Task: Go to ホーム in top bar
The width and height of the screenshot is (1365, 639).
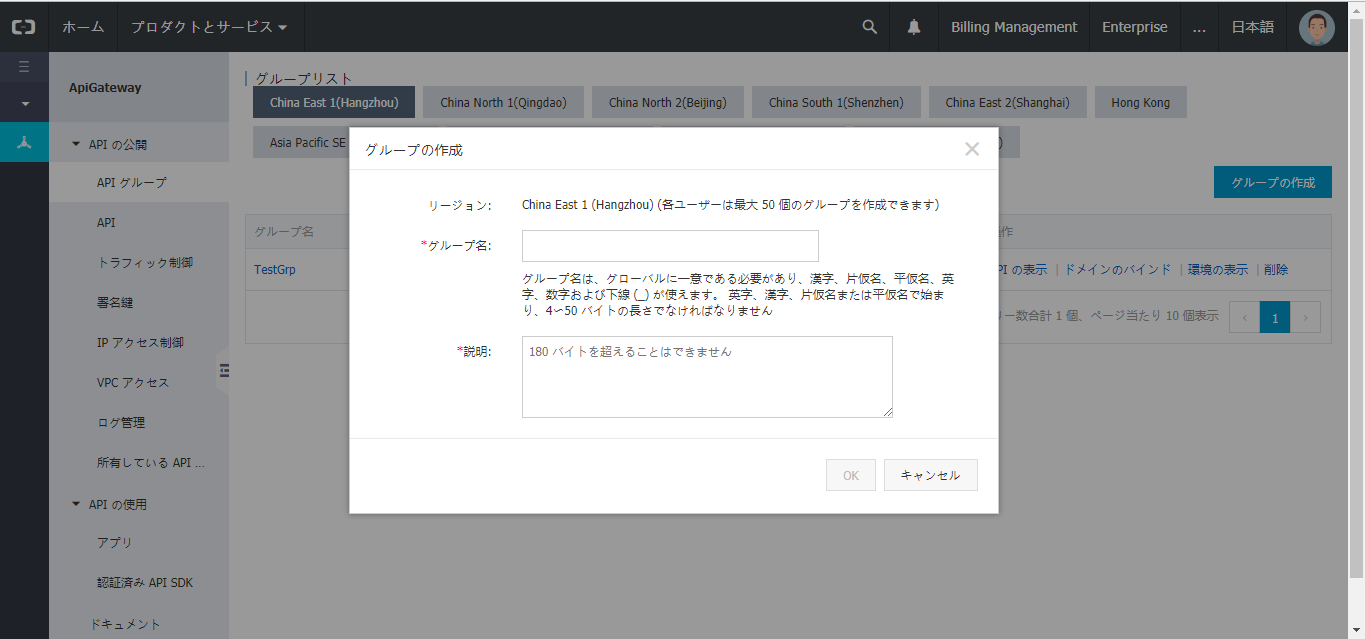Action: pos(83,27)
